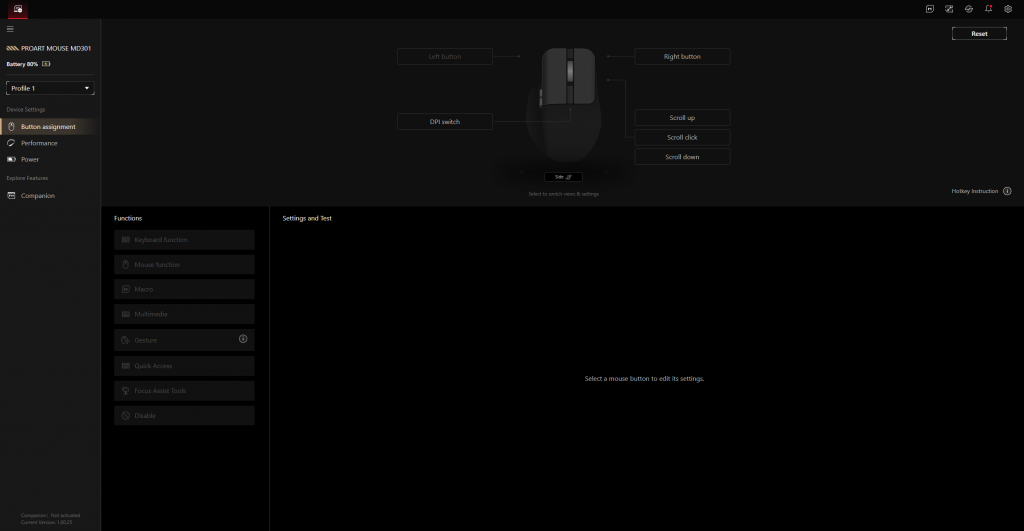The image size is (1024, 531).
Task: Click the sync update icon in top bar
Action: (968, 9)
